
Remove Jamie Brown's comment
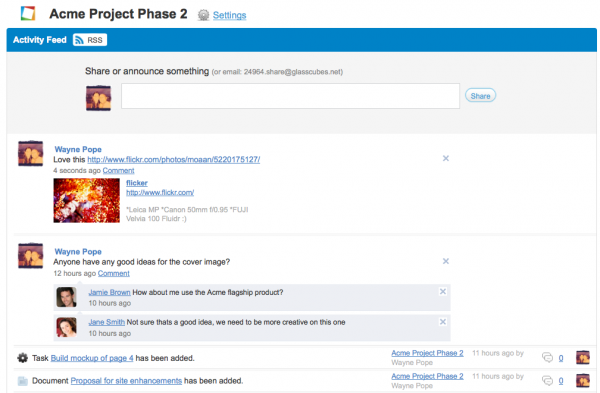443,292
